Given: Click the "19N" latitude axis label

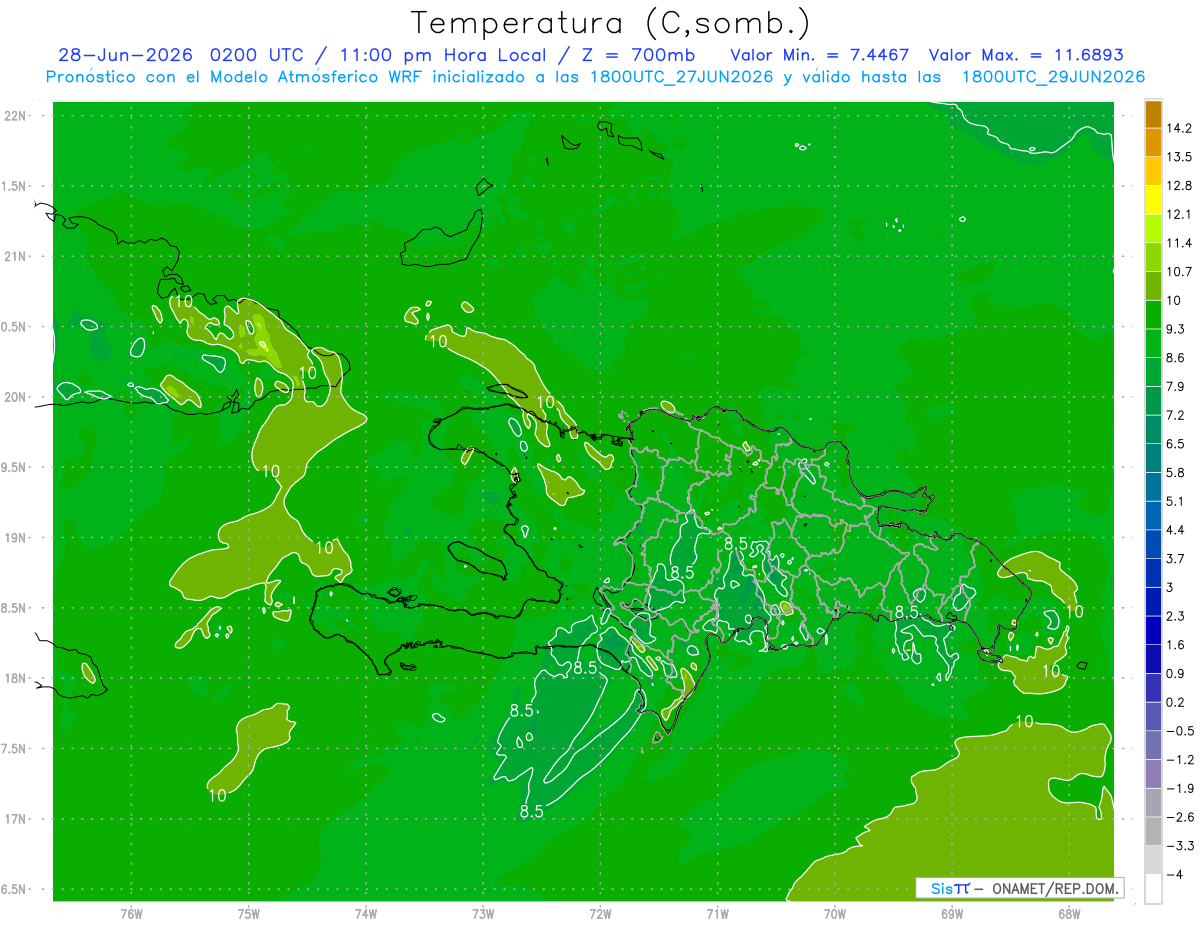Looking at the screenshot, I should coord(15,537).
